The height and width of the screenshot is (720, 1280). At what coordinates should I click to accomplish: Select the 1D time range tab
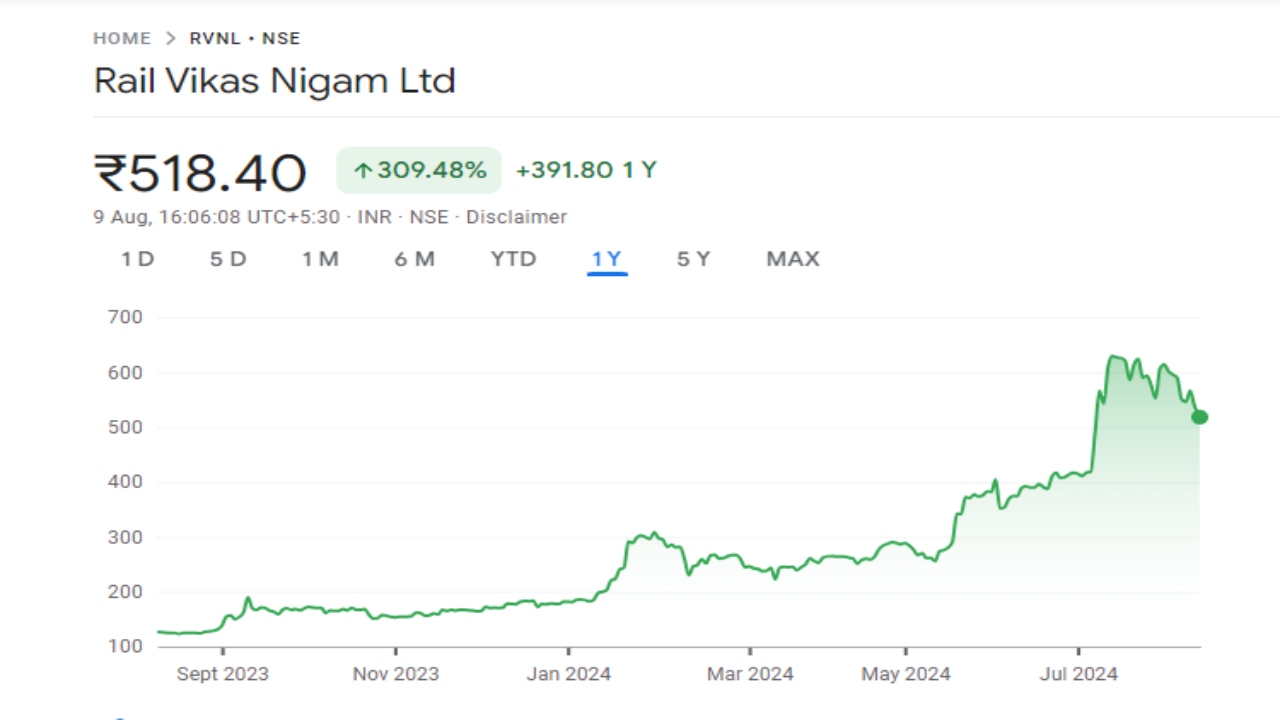click(138, 259)
